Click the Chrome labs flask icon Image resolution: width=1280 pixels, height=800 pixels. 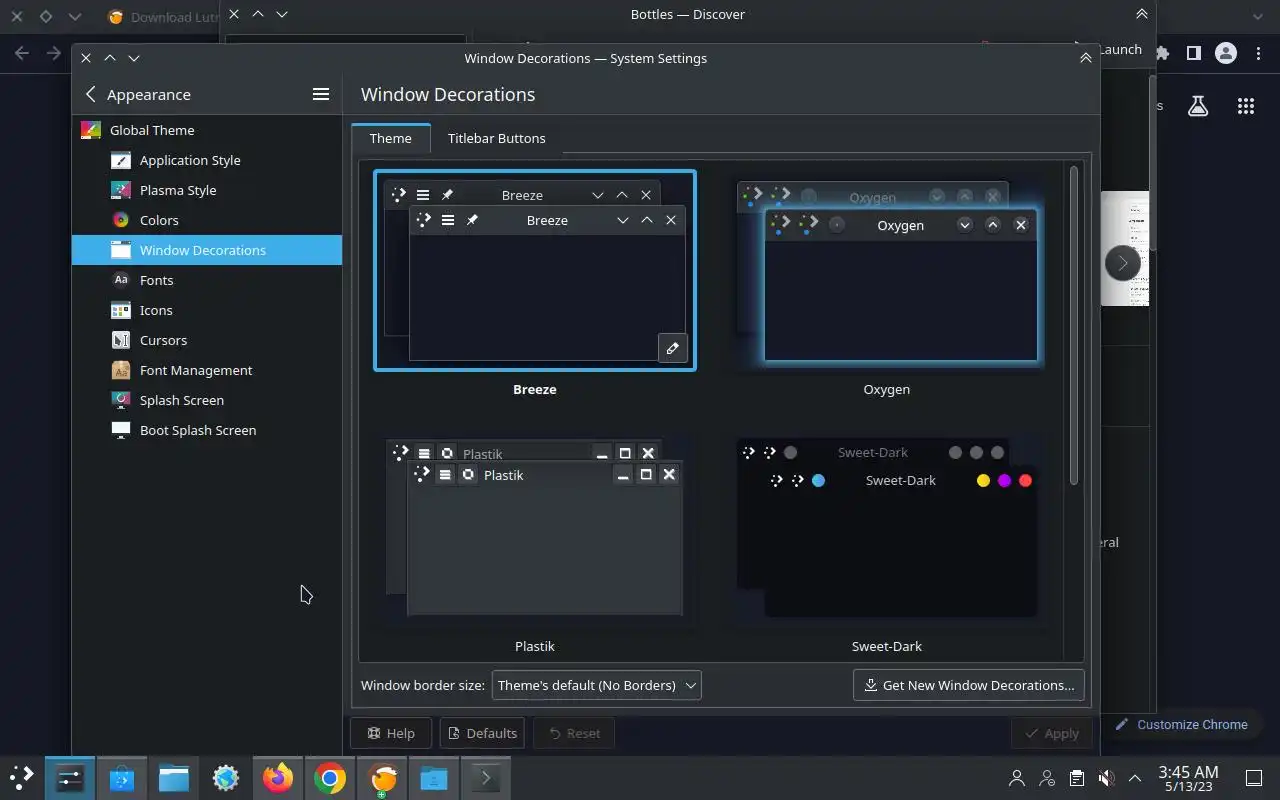pyautogui.click(x=1198, y=106)
